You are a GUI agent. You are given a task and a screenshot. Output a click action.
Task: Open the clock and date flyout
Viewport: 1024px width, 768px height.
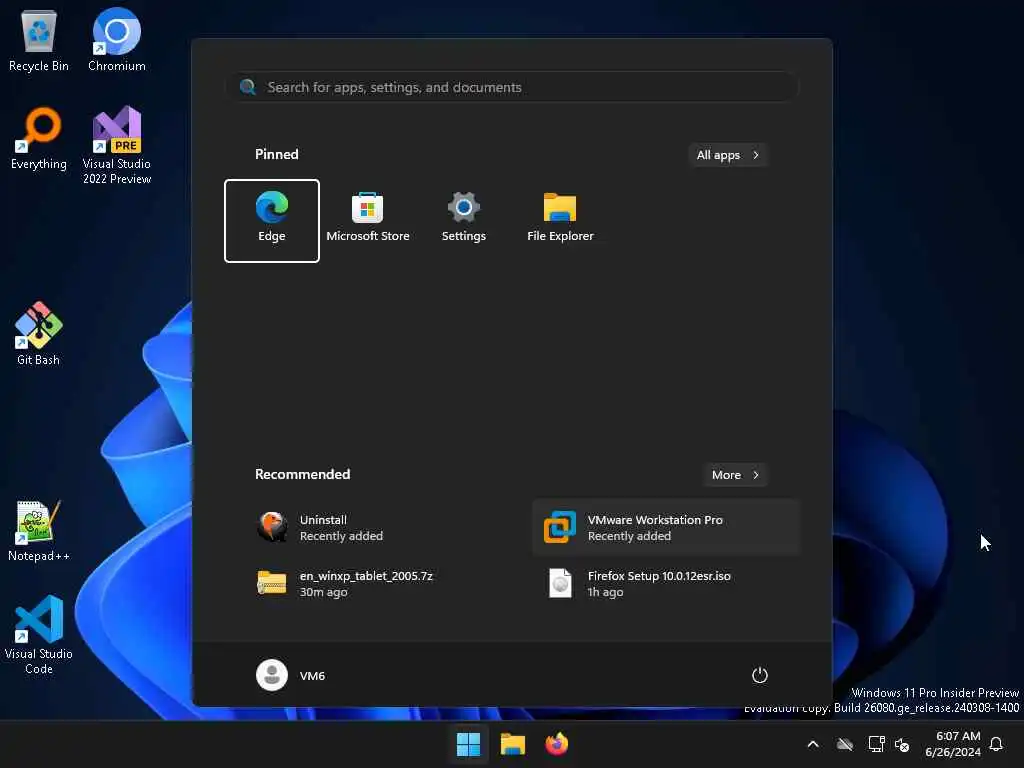(953, 744)
